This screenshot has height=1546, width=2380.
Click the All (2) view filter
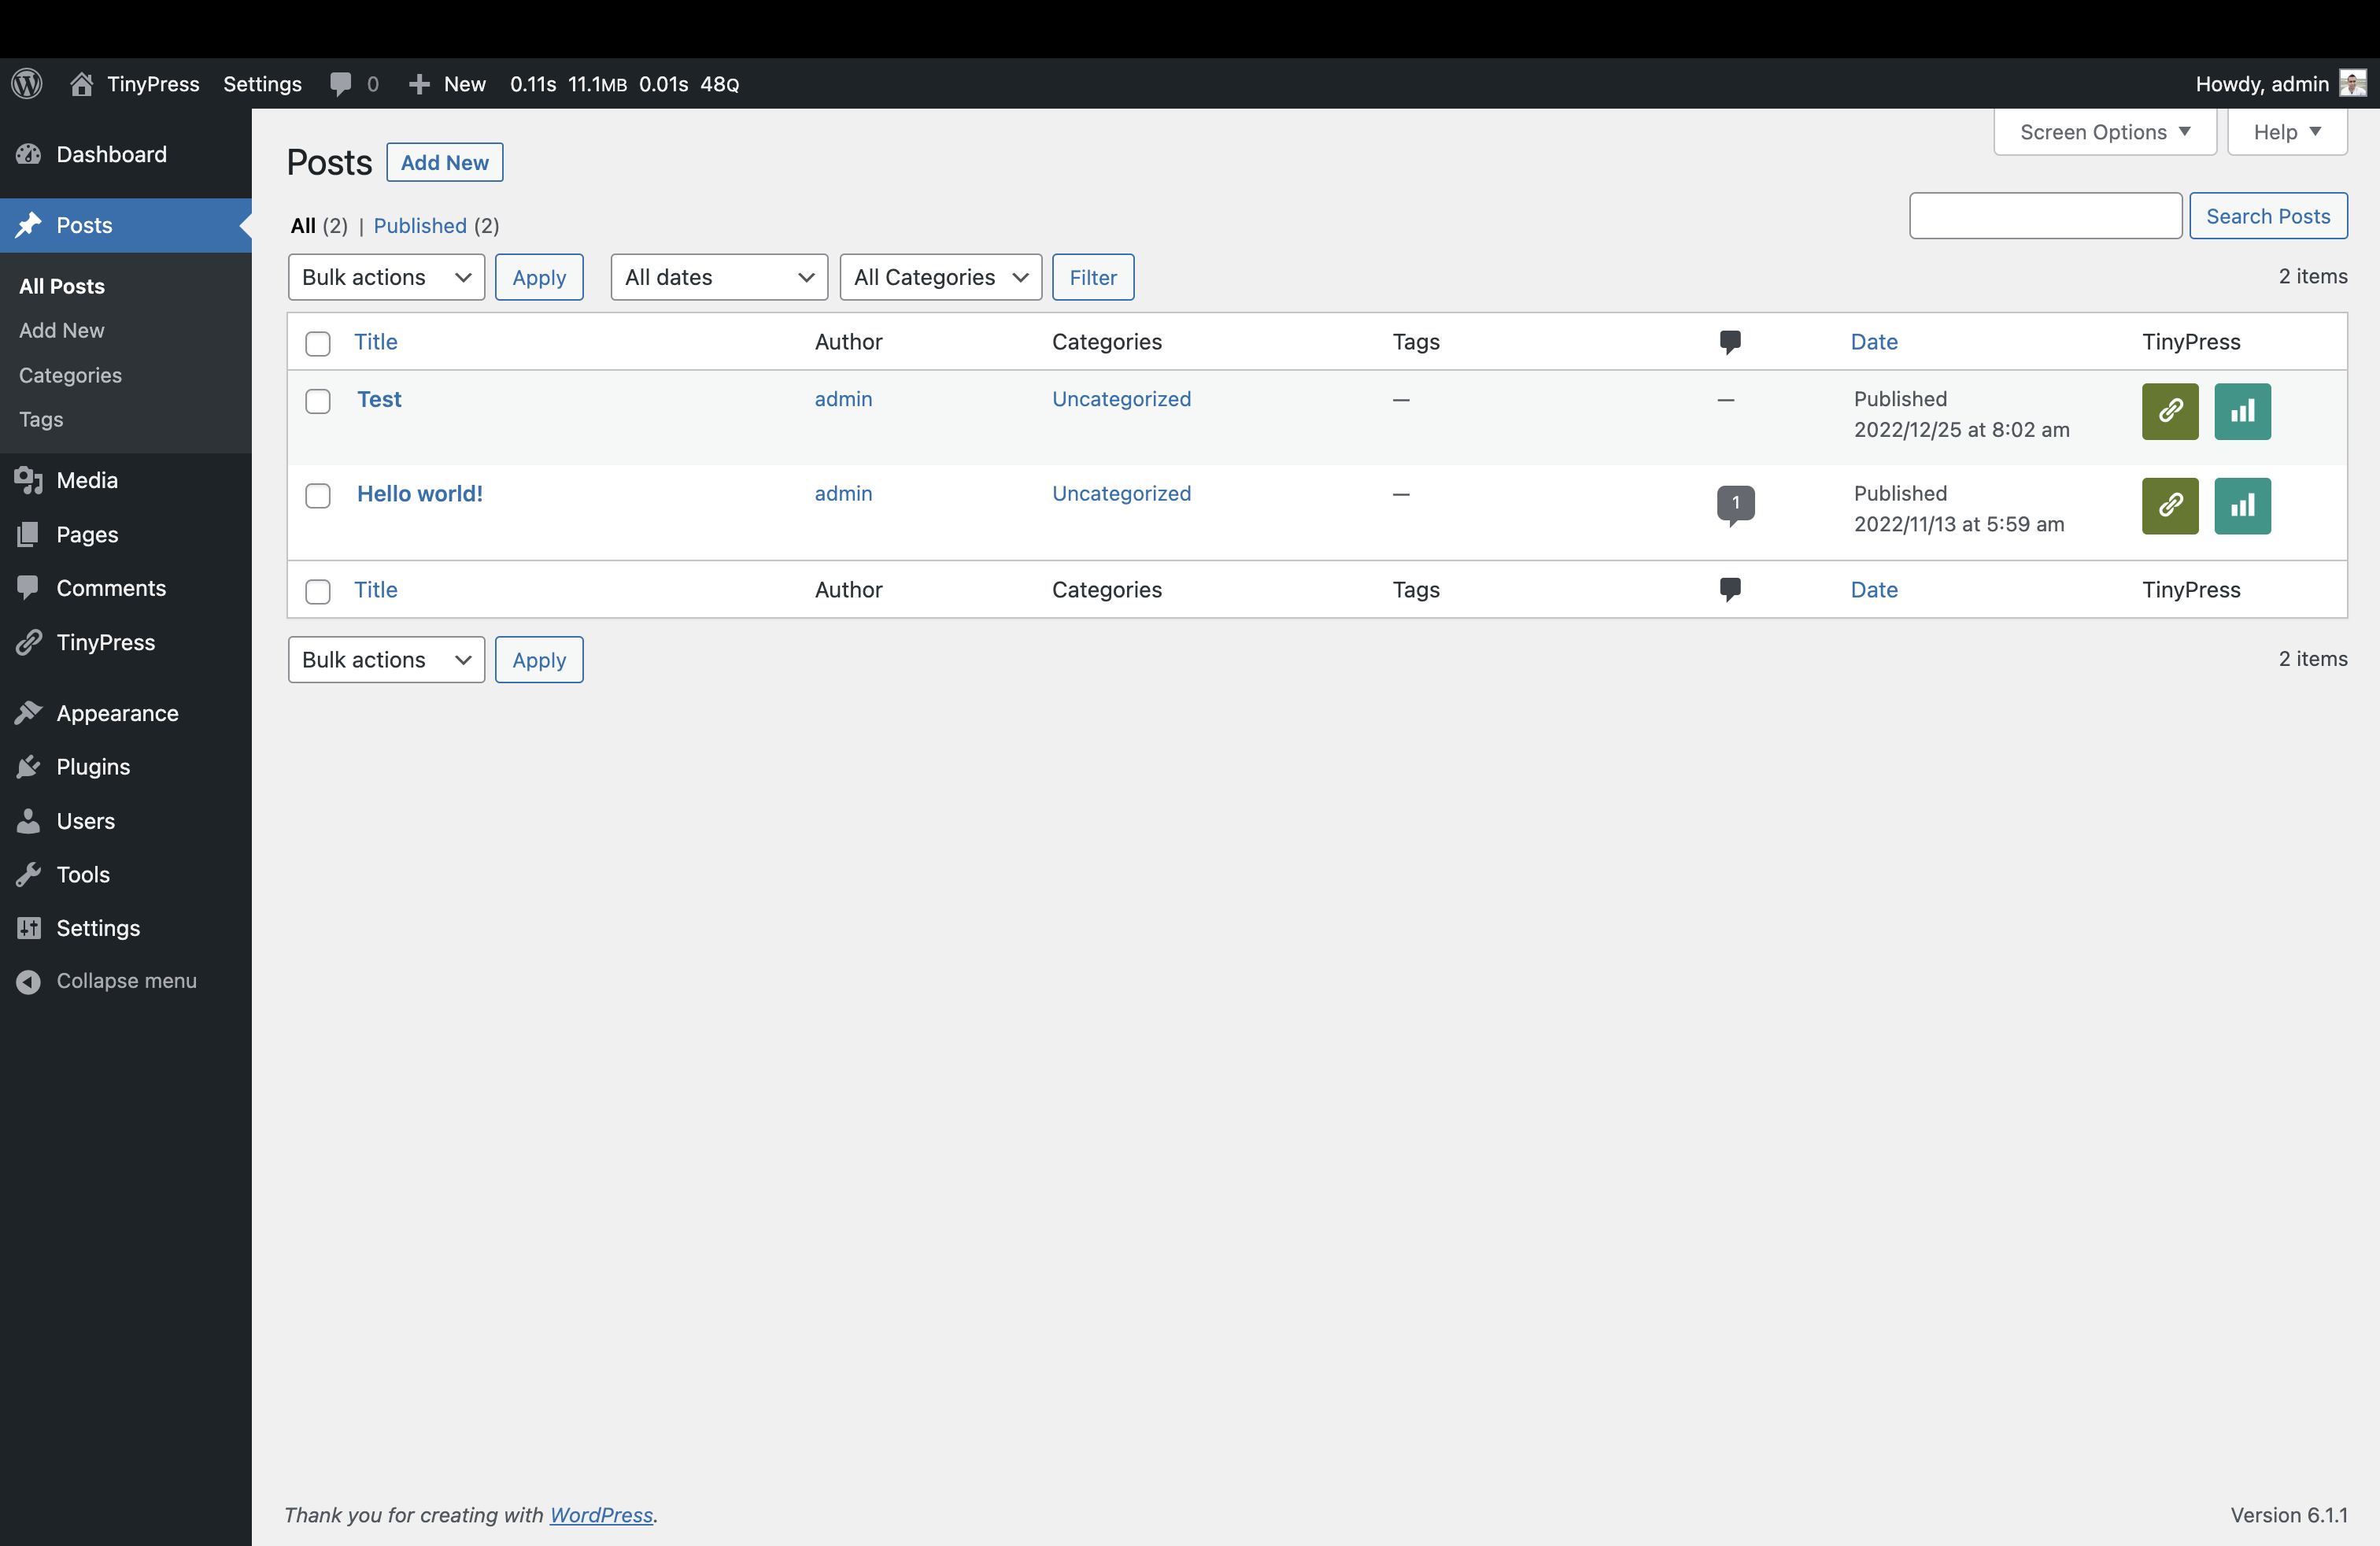[319, 225]
